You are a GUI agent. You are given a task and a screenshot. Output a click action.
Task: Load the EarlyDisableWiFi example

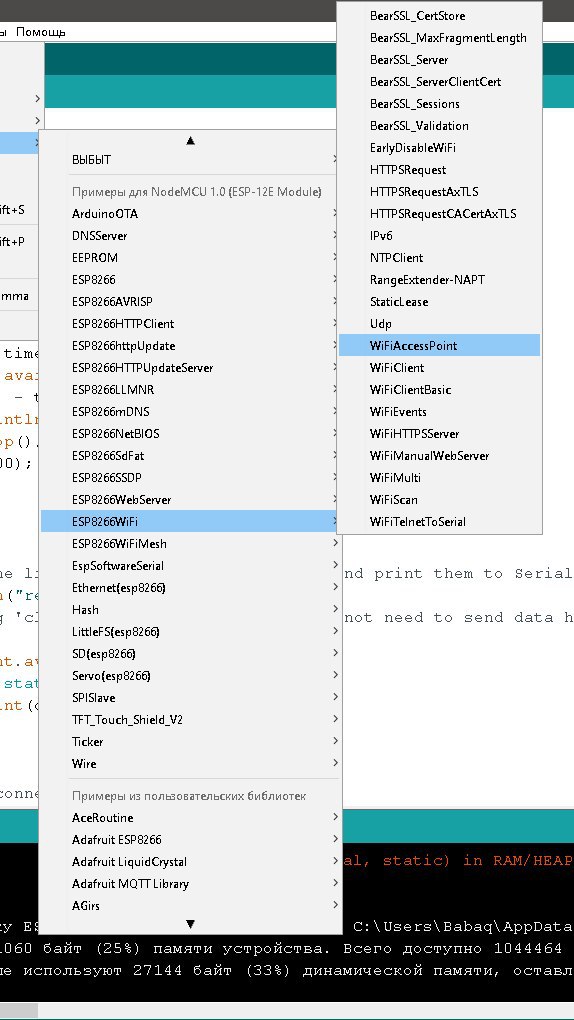pyautogui.click(x=439, y=148)
